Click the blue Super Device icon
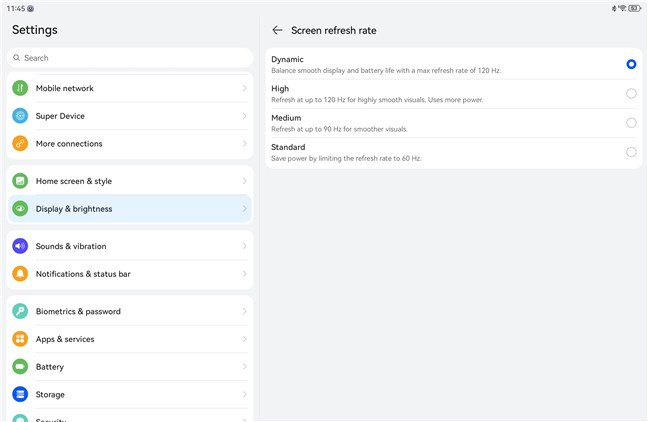Screen dimensions: 648x422 click(x=20, y=116)
